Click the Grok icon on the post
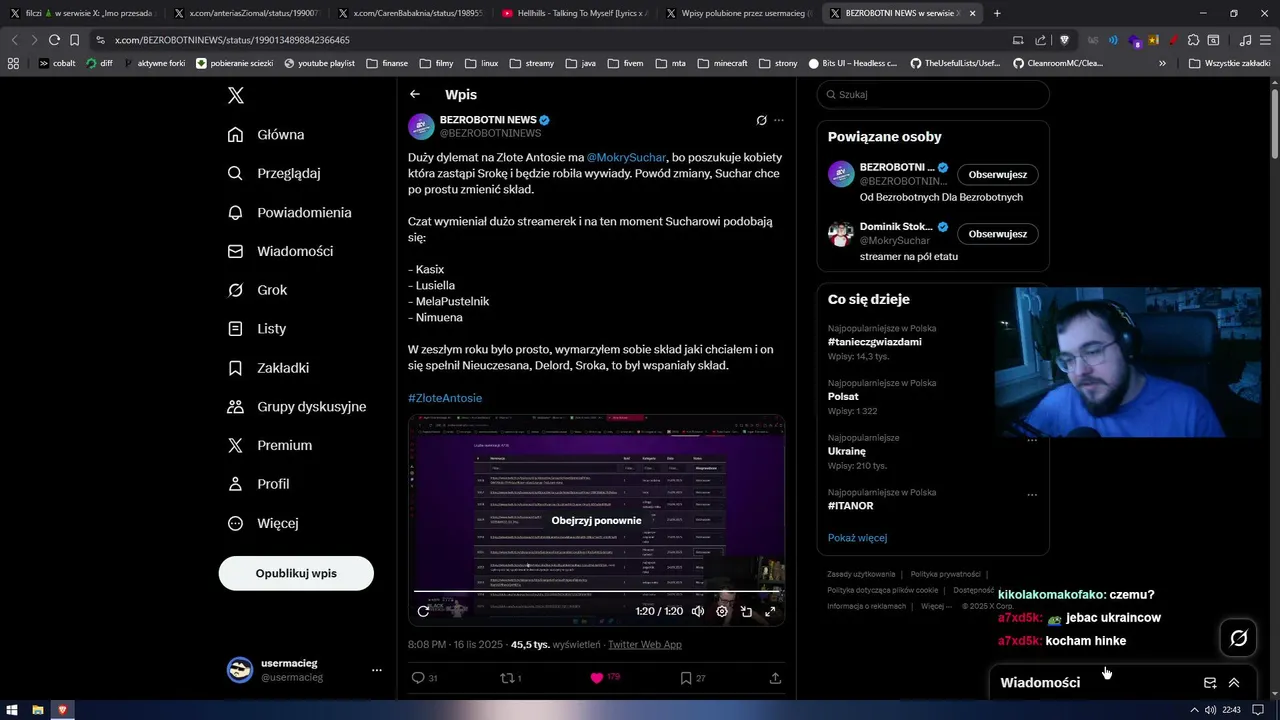Viewport: 1280px width, 720px height. (x=761, y=120)
